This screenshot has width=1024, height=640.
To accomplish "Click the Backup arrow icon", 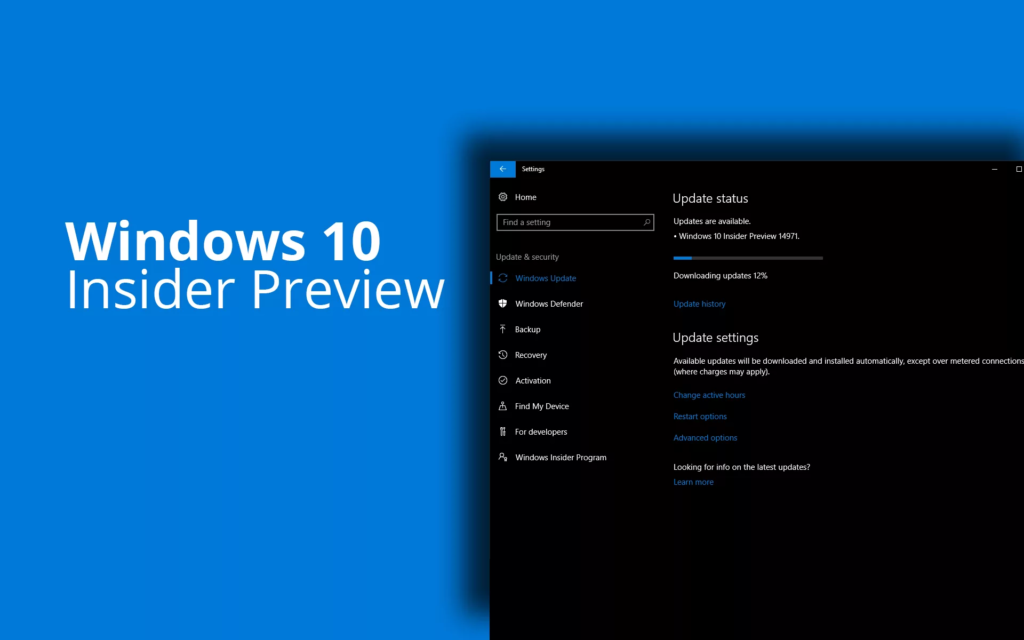I will point(502,329).
